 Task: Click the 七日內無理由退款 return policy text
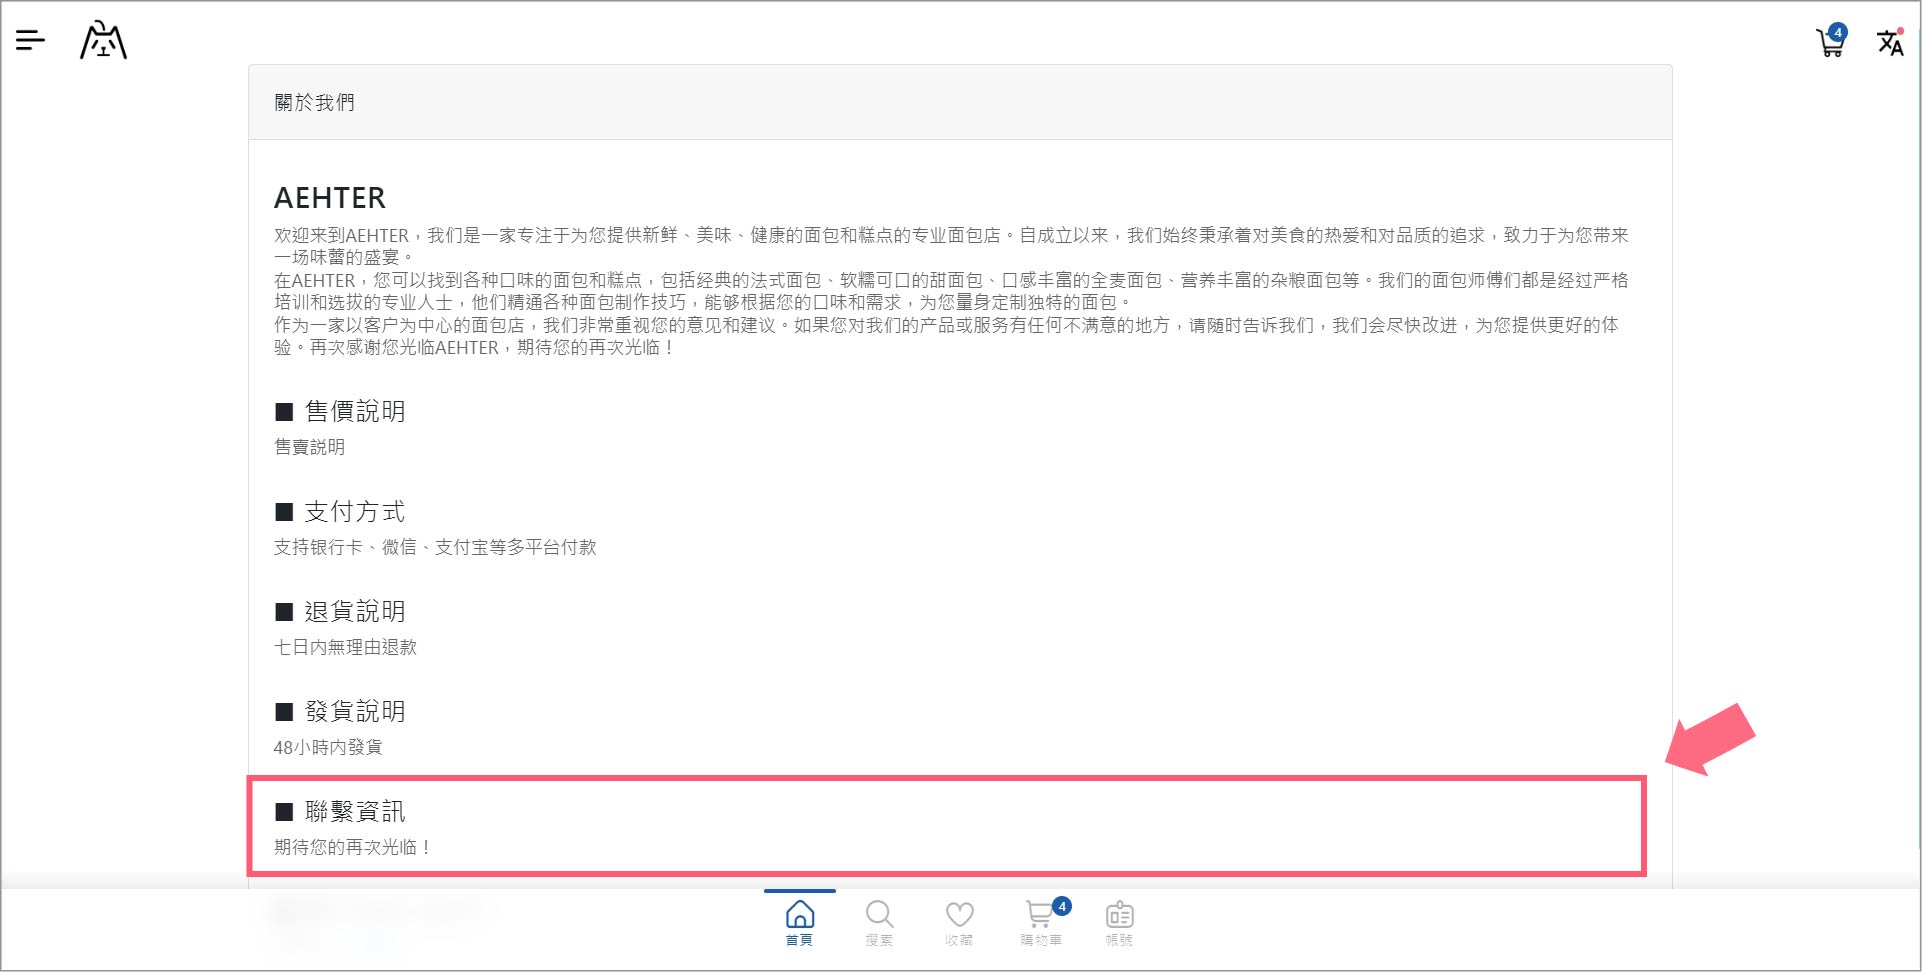pyautogui.click(x=345, y=647)
